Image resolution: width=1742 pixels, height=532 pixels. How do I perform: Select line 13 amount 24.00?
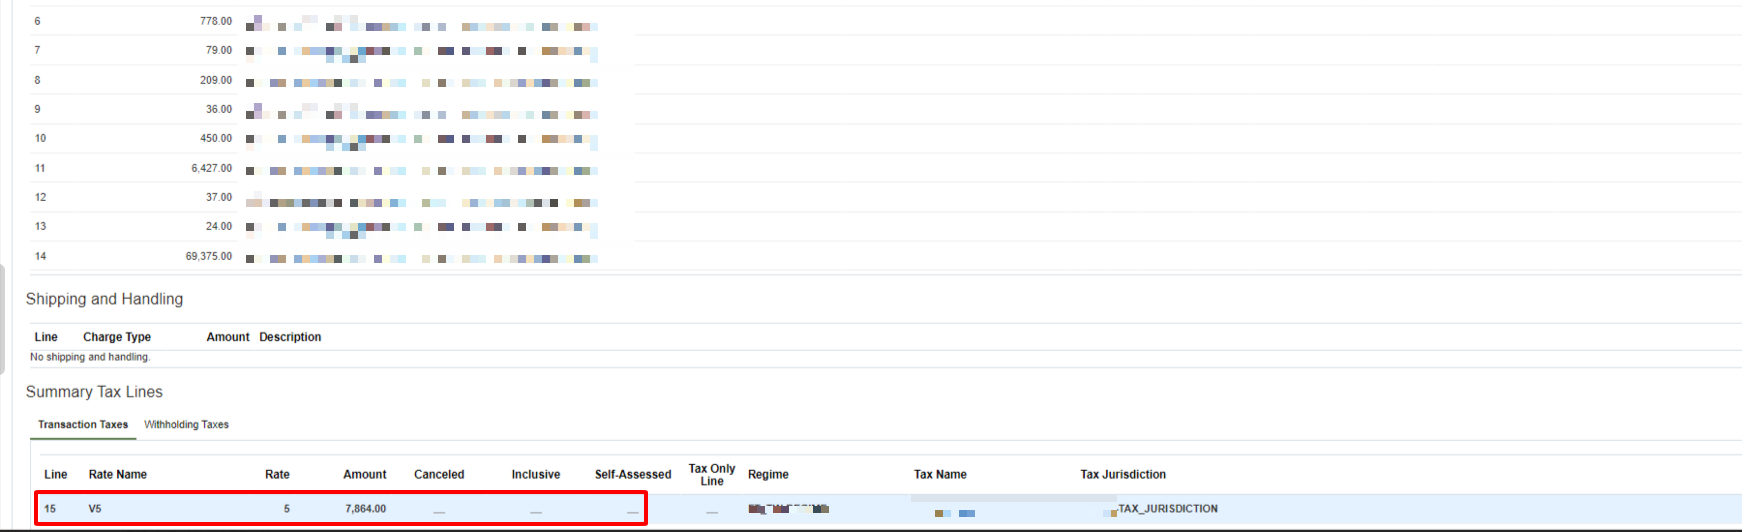point(219,226)
